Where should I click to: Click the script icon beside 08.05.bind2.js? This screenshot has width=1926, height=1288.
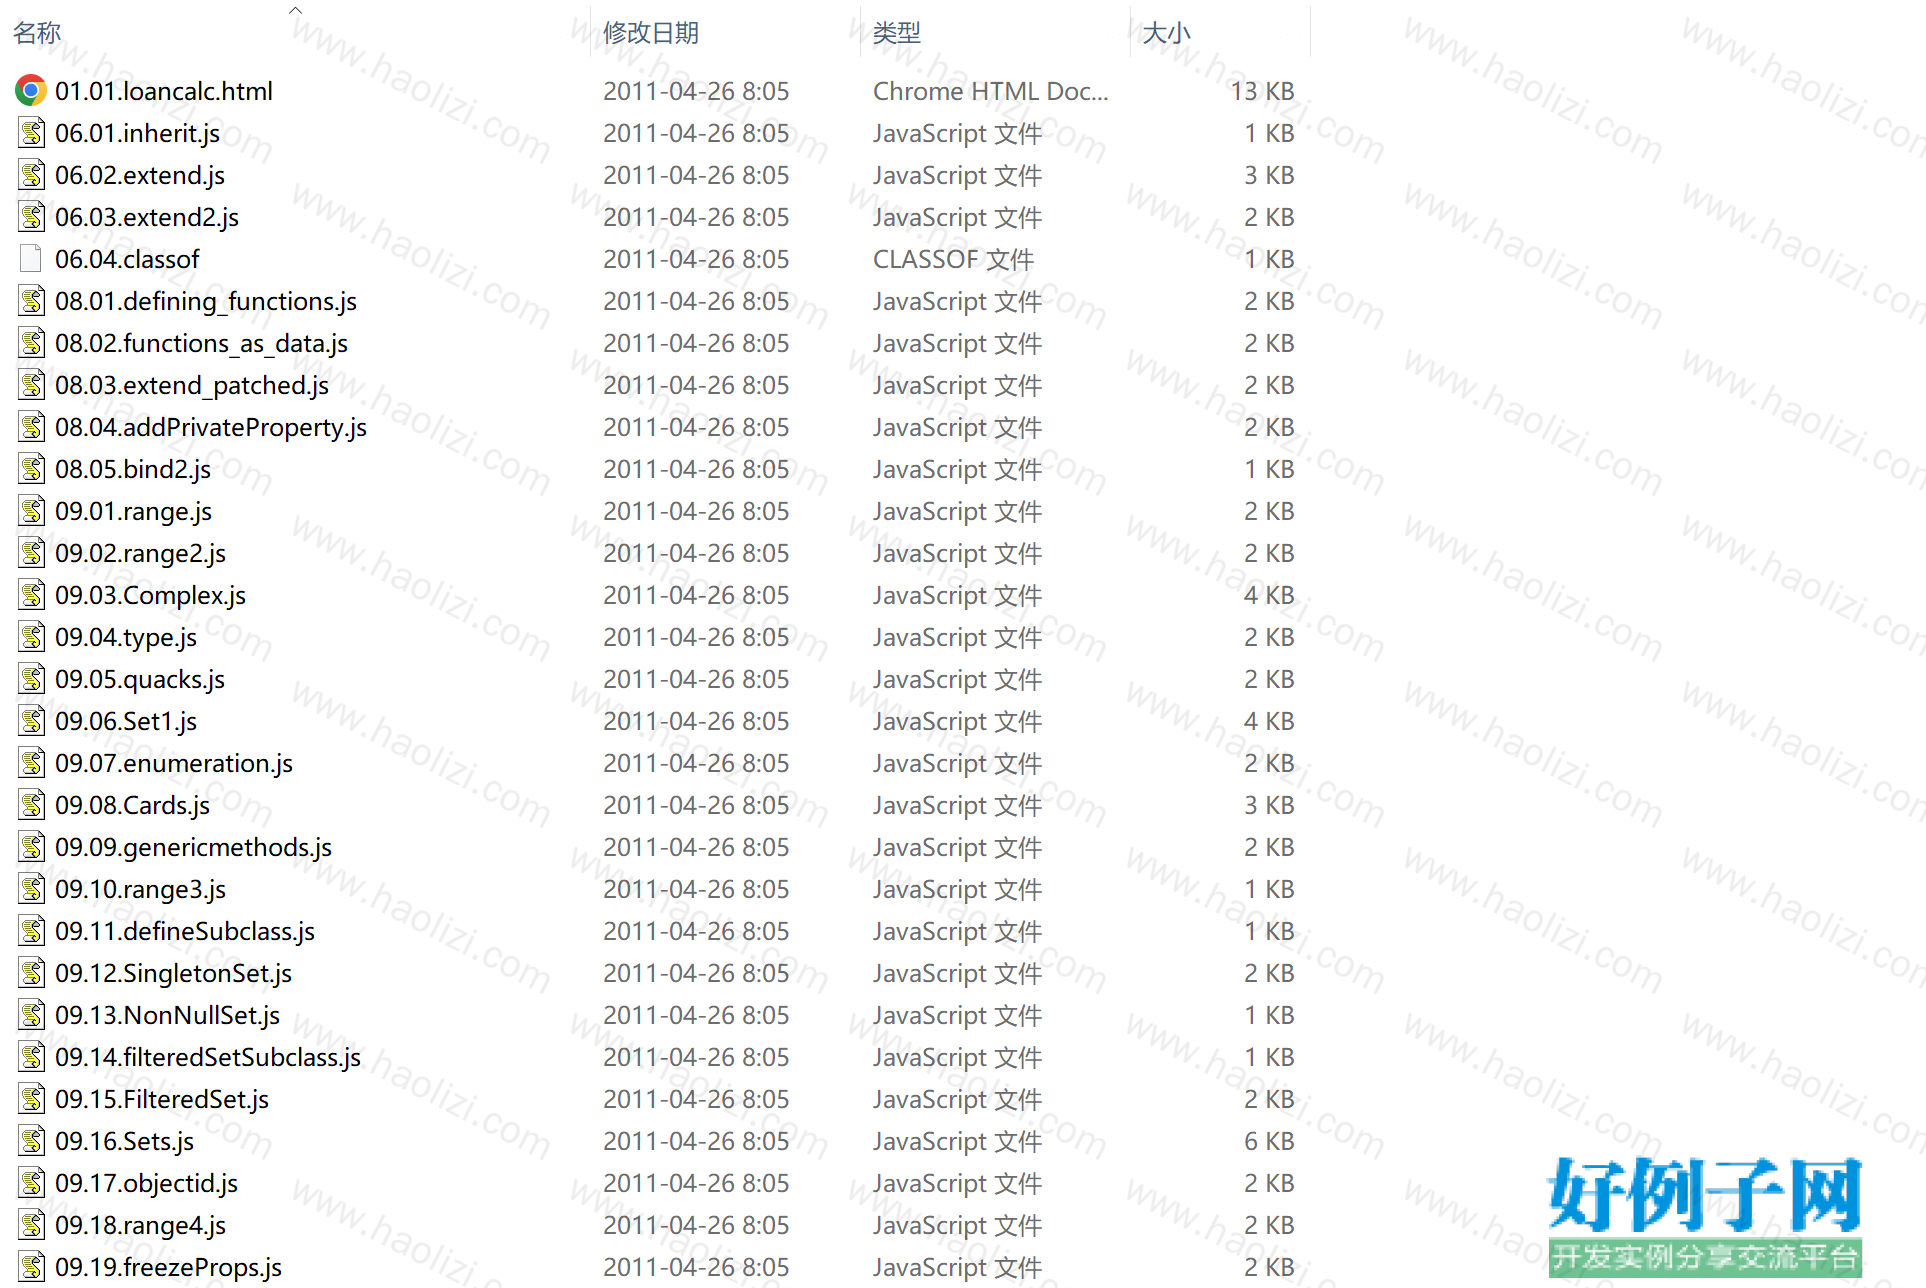pos(32,469)
